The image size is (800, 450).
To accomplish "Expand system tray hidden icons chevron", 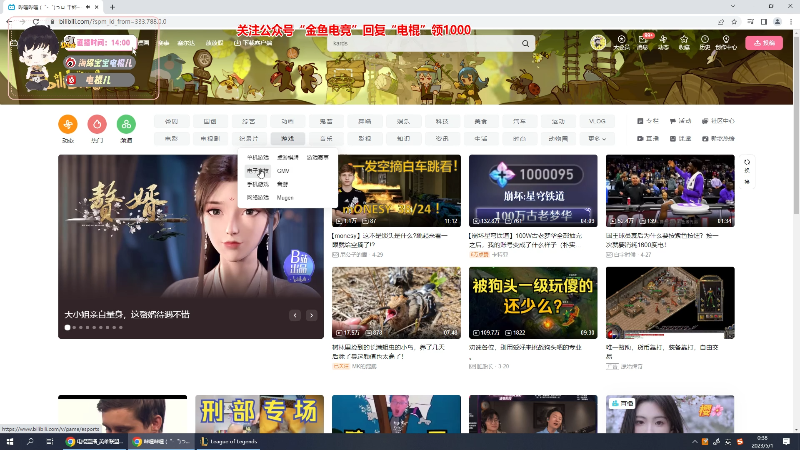I will pyautogui.click(x=694, y=441).
